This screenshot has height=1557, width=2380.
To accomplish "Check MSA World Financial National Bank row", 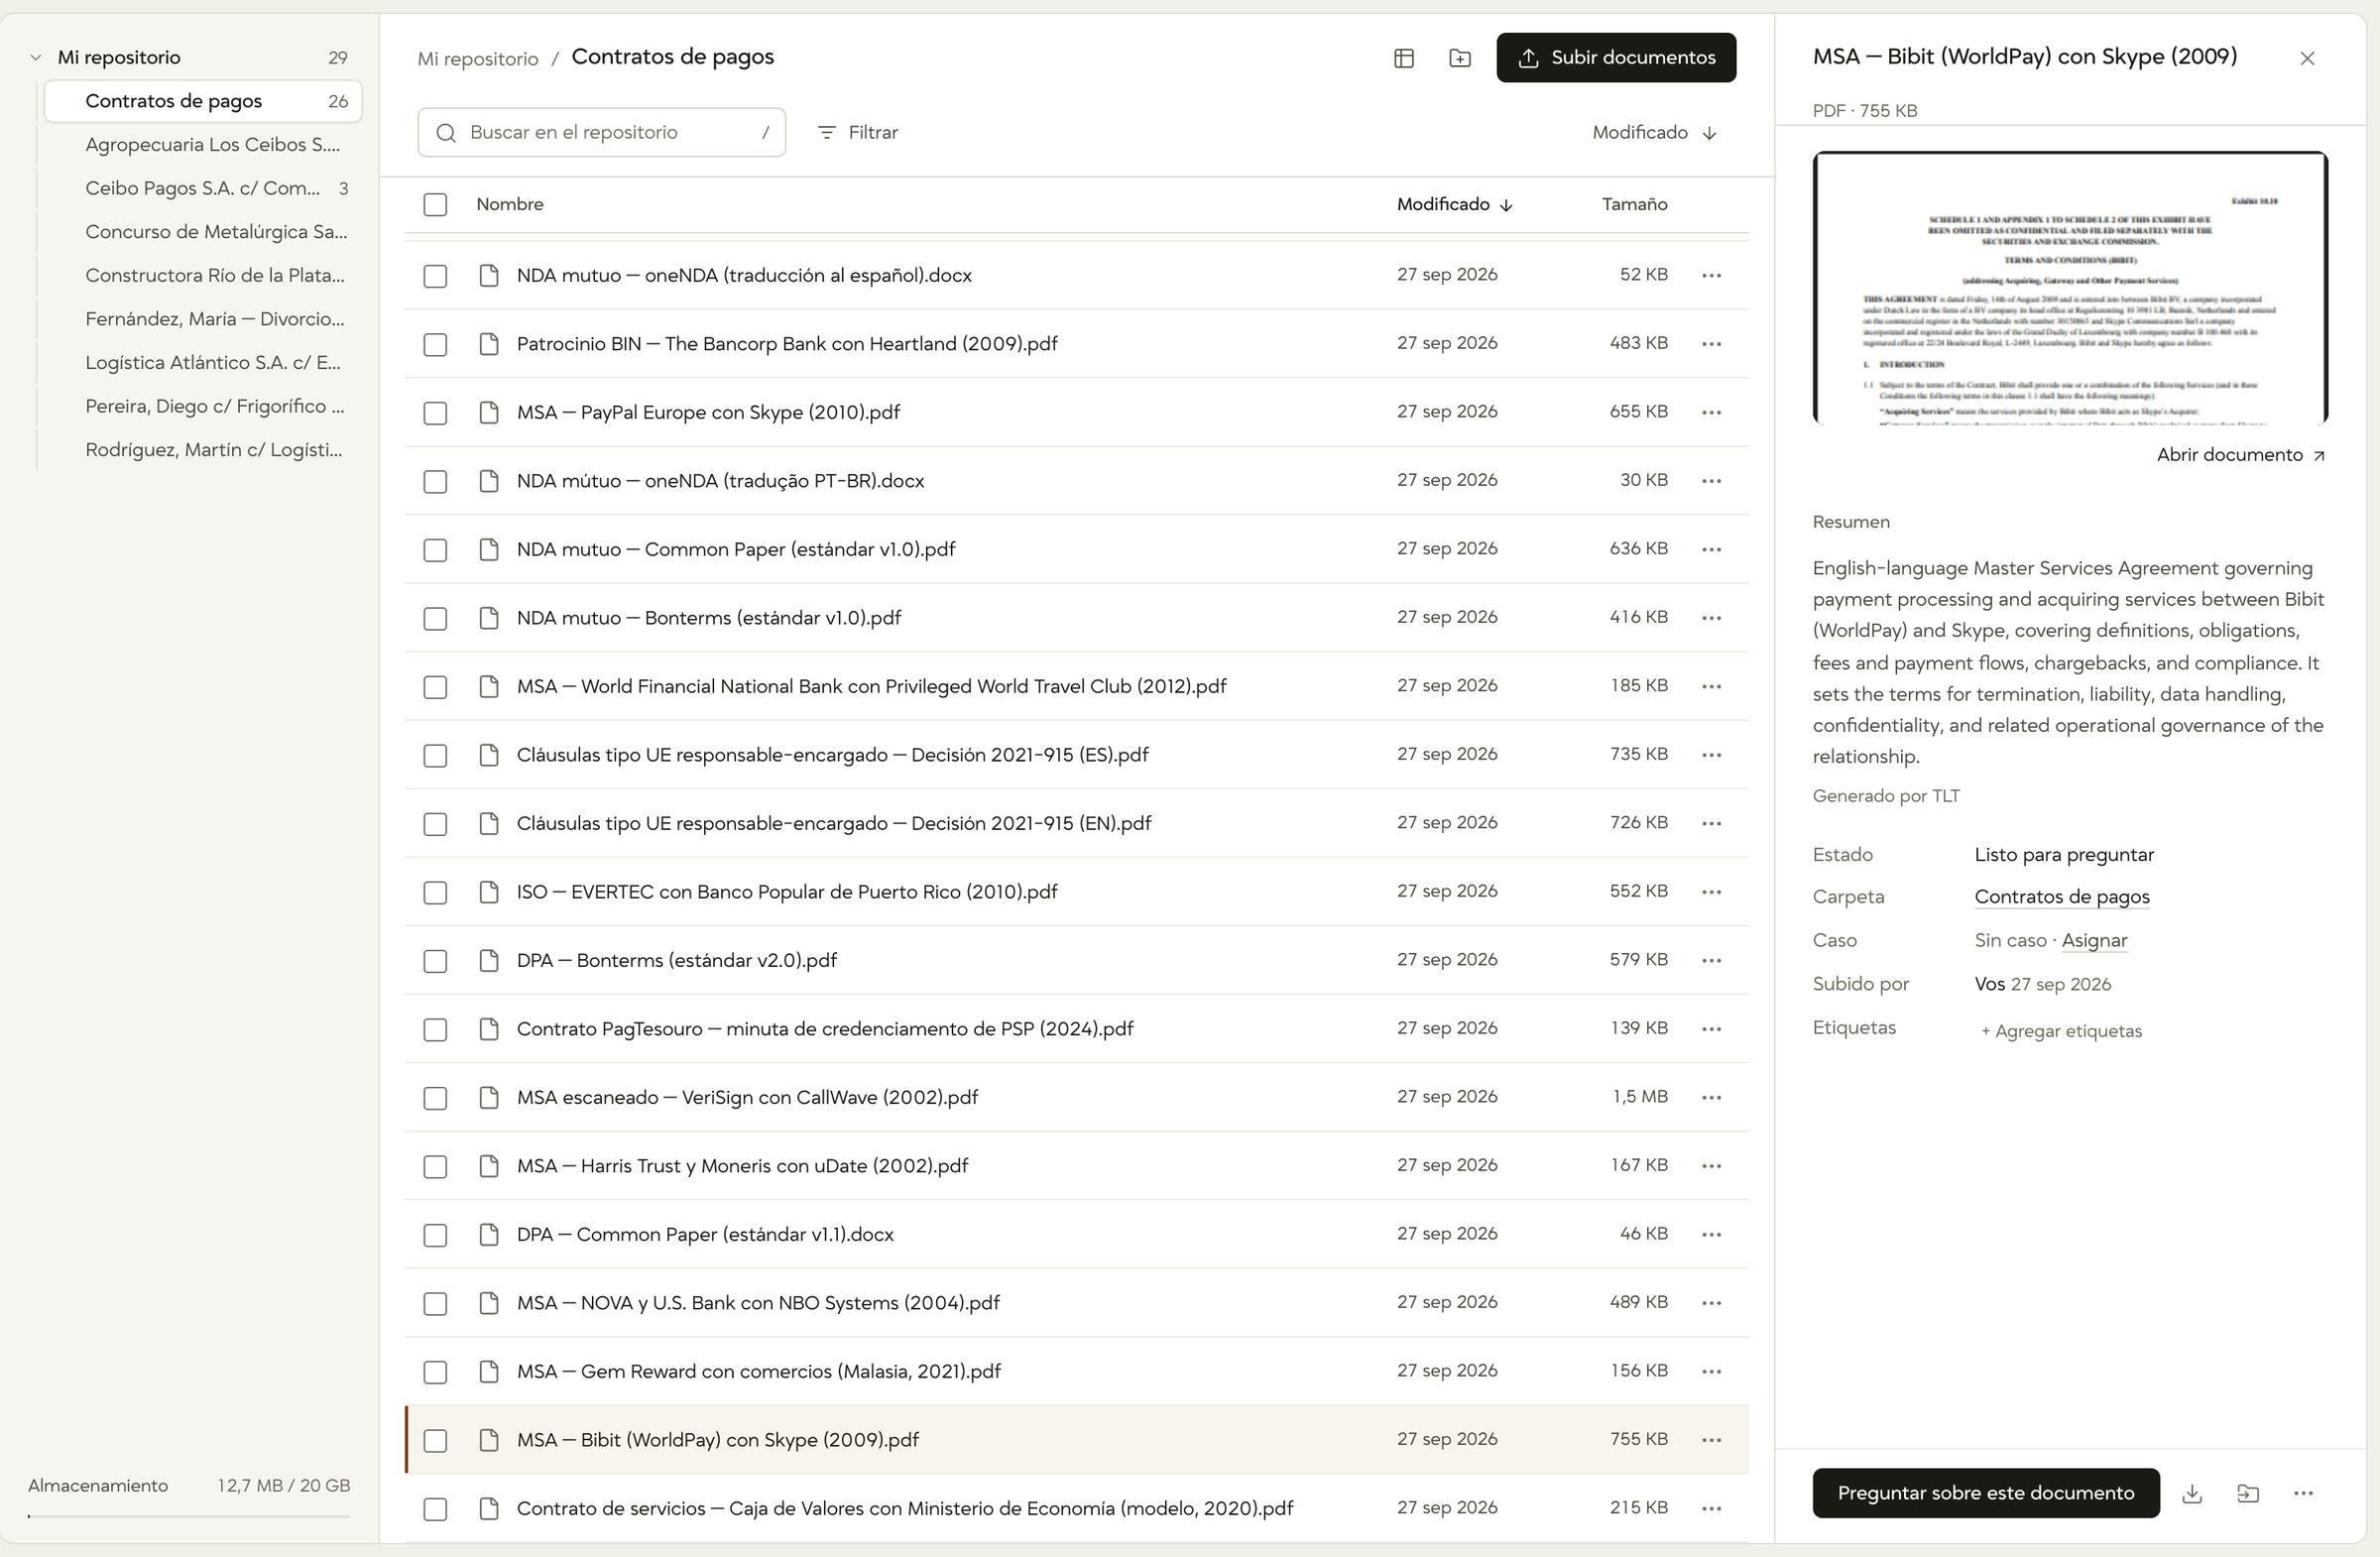I will (435, 687).
